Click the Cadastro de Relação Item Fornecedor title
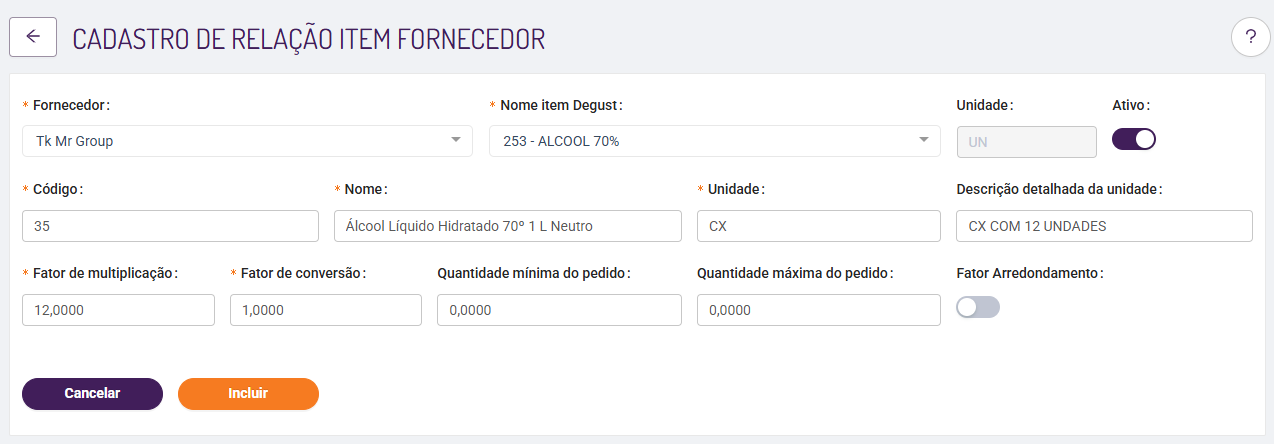Viewport: 1274px width, 444px height. (x=309, y=39)
